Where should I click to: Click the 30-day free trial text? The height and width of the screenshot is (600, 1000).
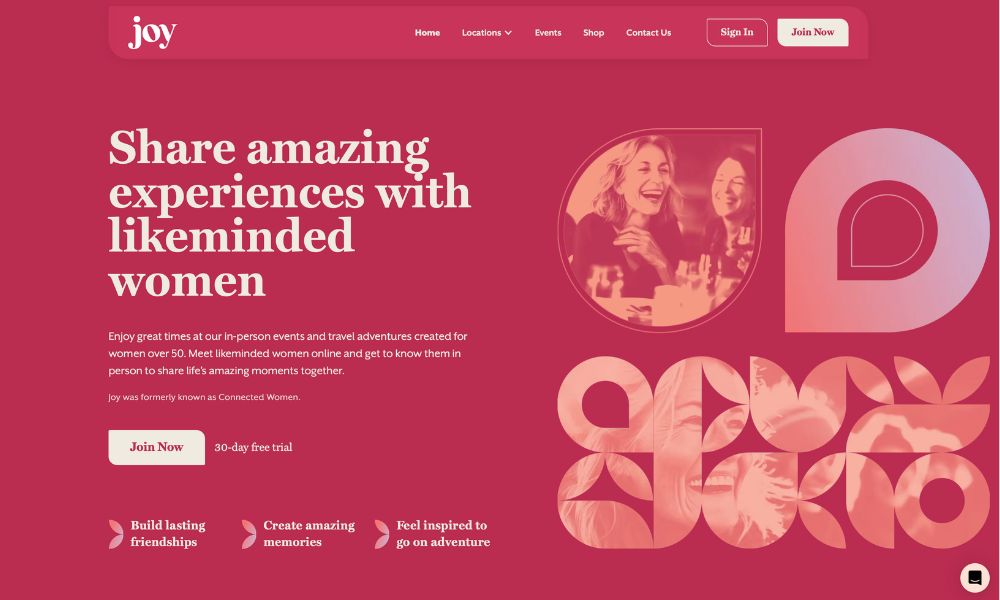[253, 447]
